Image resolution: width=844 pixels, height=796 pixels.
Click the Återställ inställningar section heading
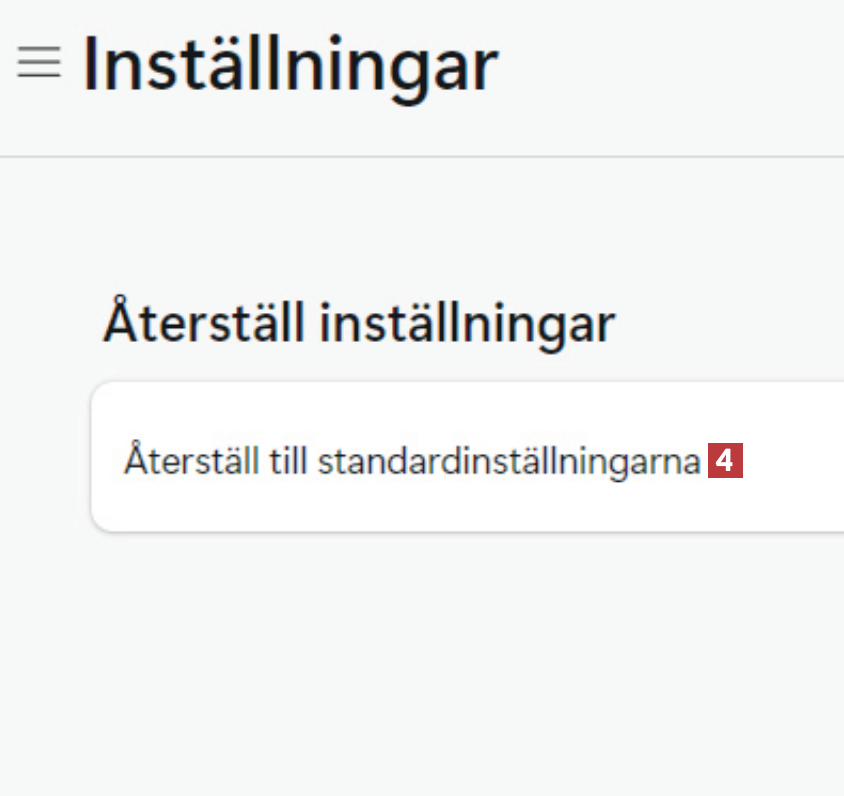359,323
